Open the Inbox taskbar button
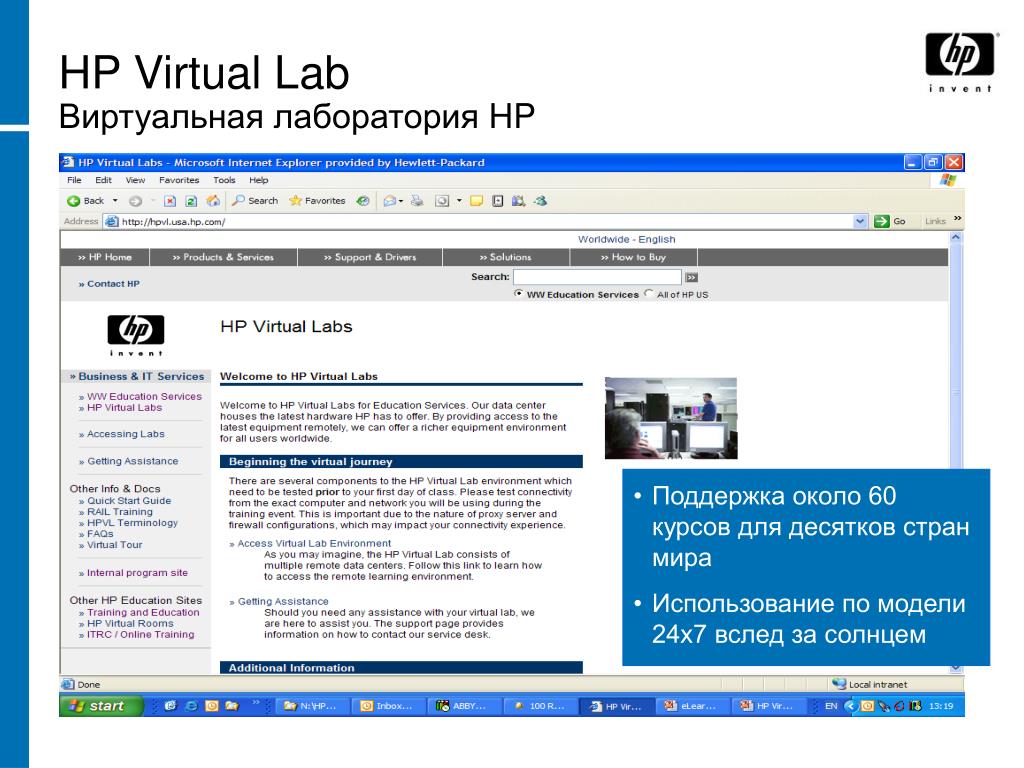The height and width of the screenshot is (768, 1024). pos(387,706)
